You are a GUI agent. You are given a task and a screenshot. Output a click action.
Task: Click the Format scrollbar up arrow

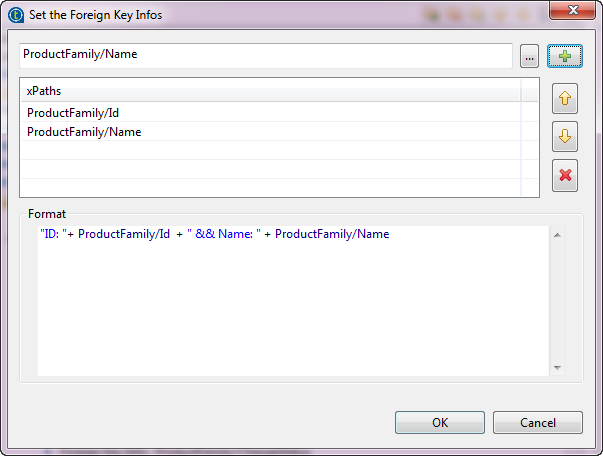(x=557, y=235)
